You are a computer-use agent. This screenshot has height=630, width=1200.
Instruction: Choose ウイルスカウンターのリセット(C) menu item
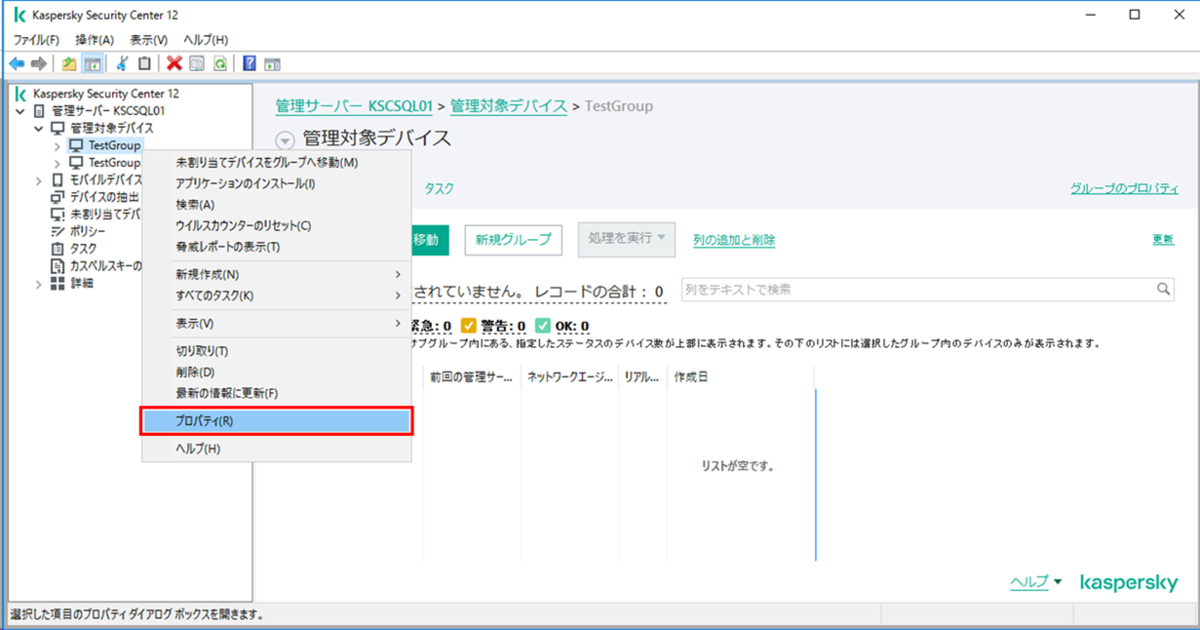(x=275, y=226)
